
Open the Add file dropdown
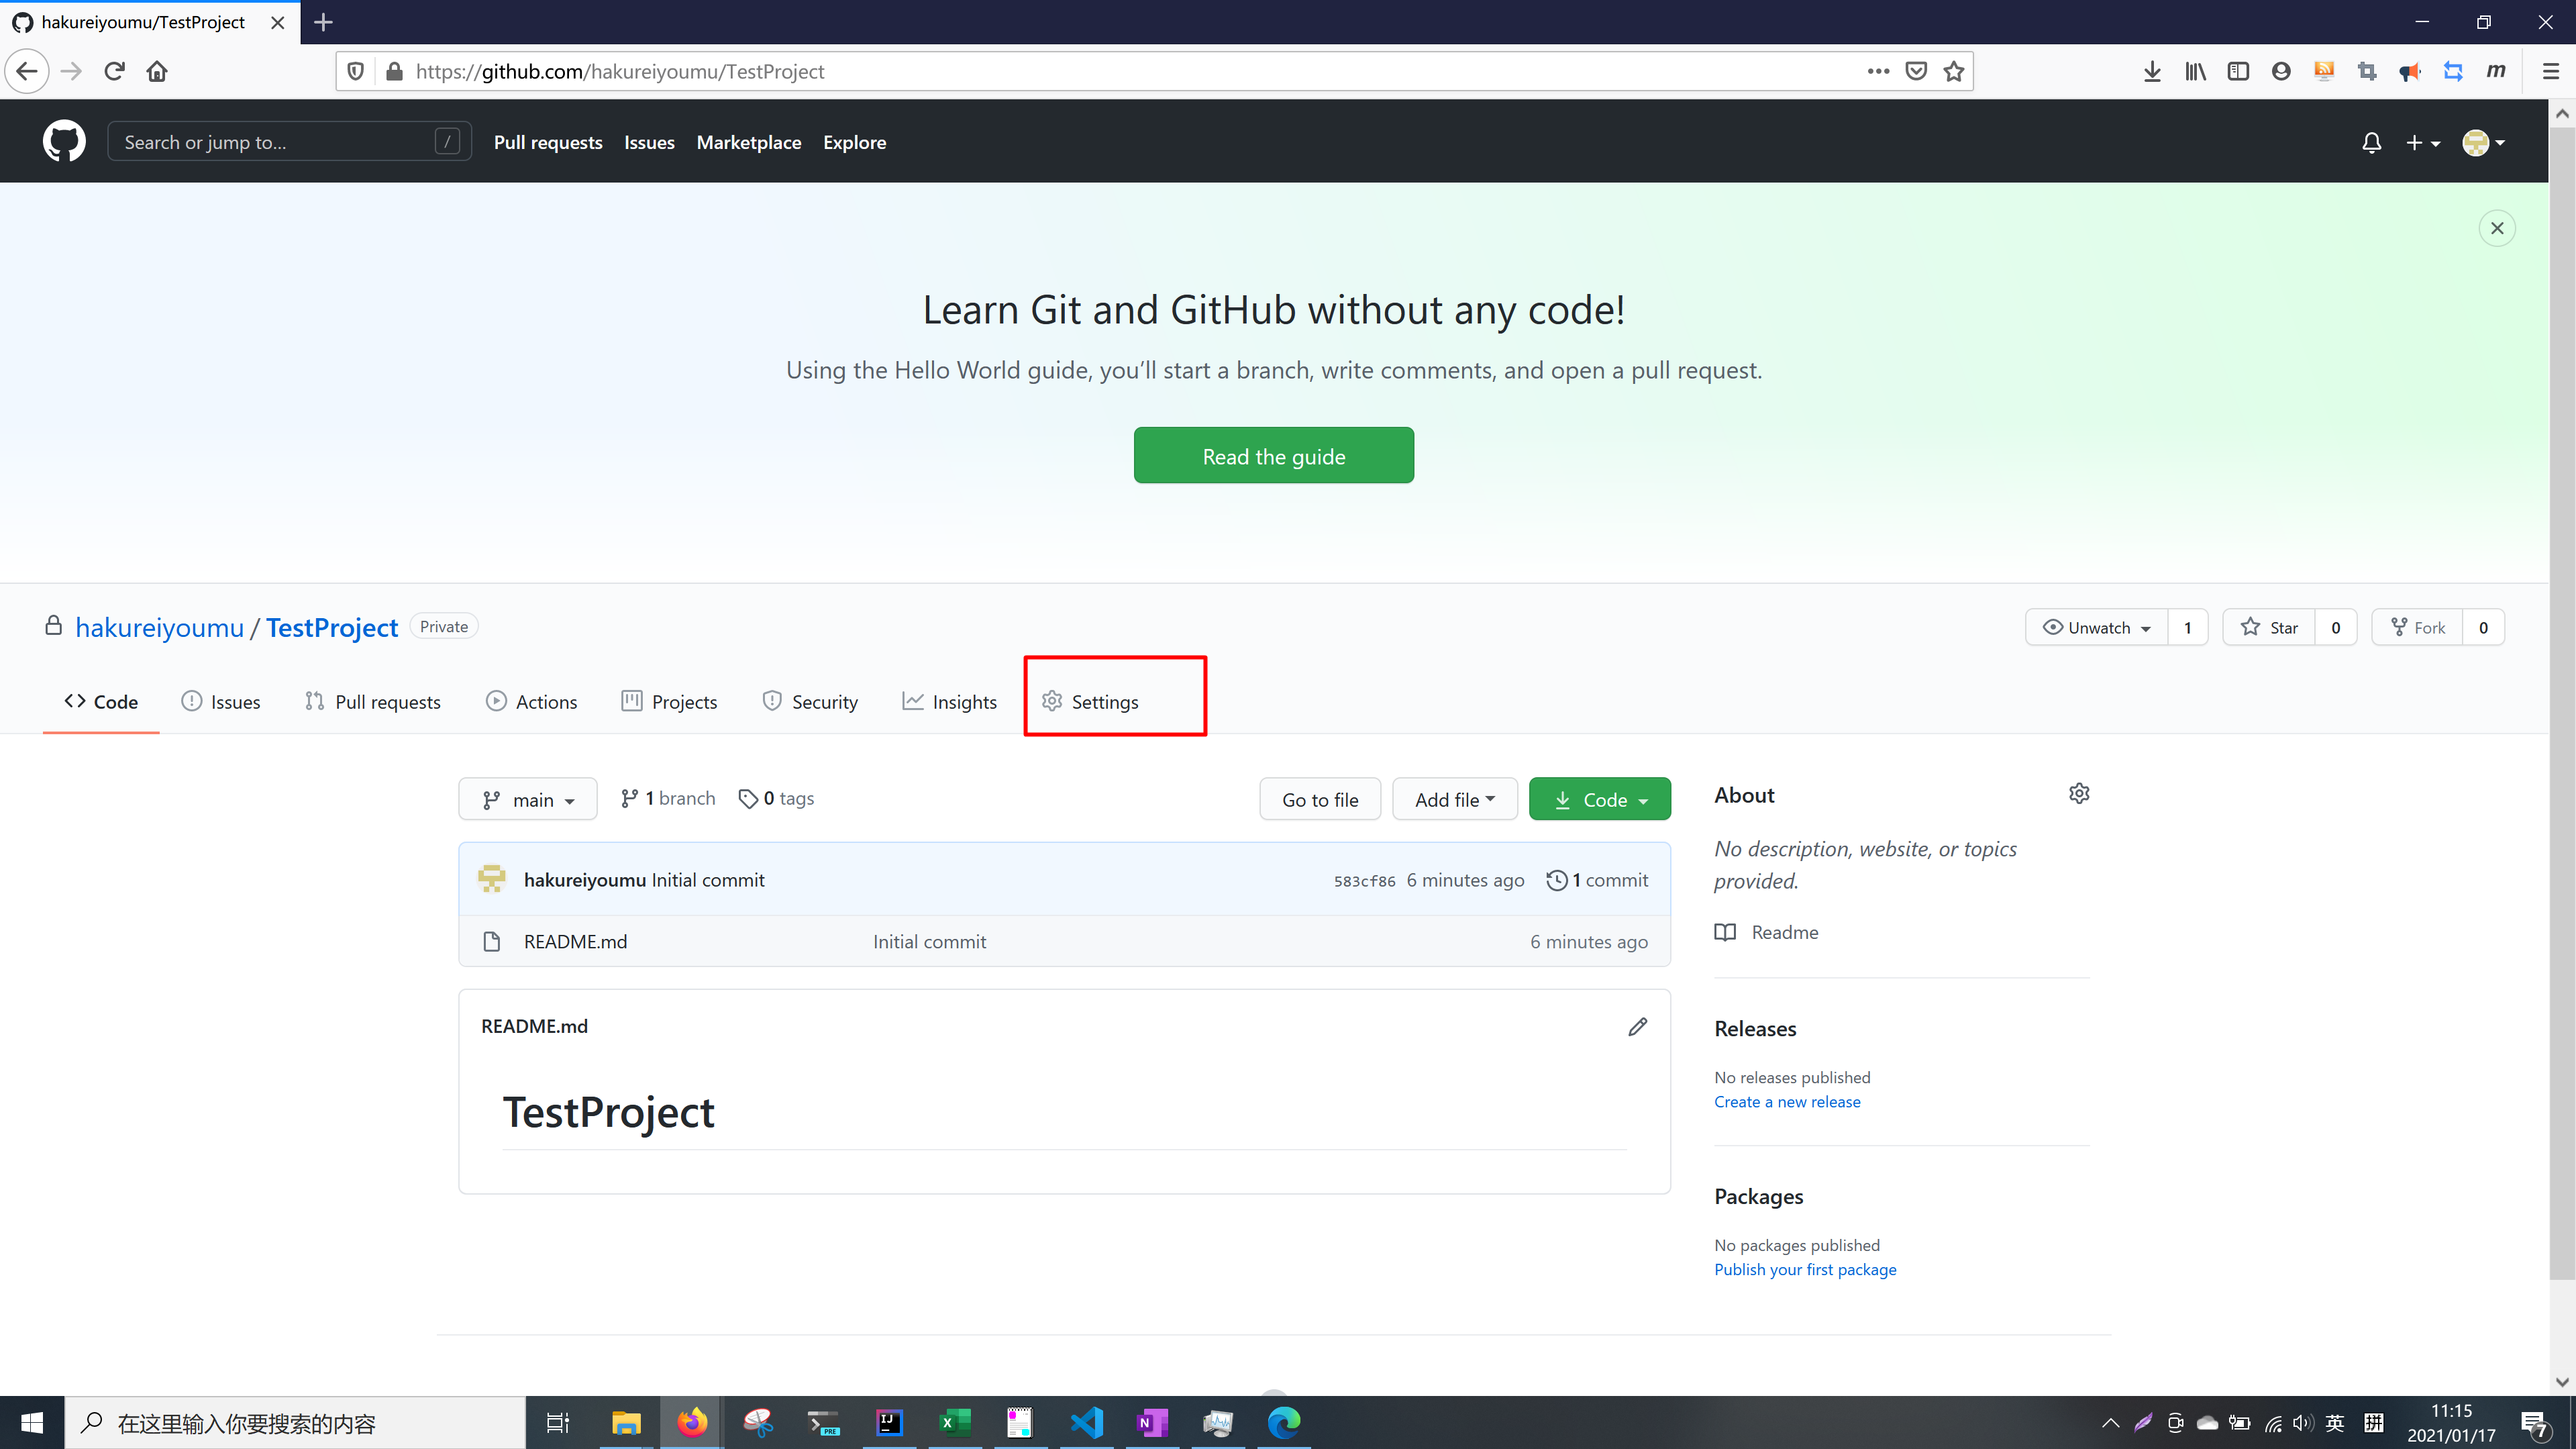click(x=1454, y=800)
